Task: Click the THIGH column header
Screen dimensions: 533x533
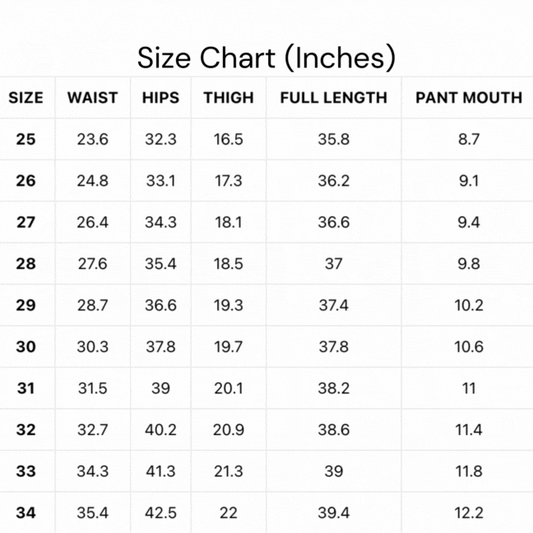Action: click(x=228, y=98)
